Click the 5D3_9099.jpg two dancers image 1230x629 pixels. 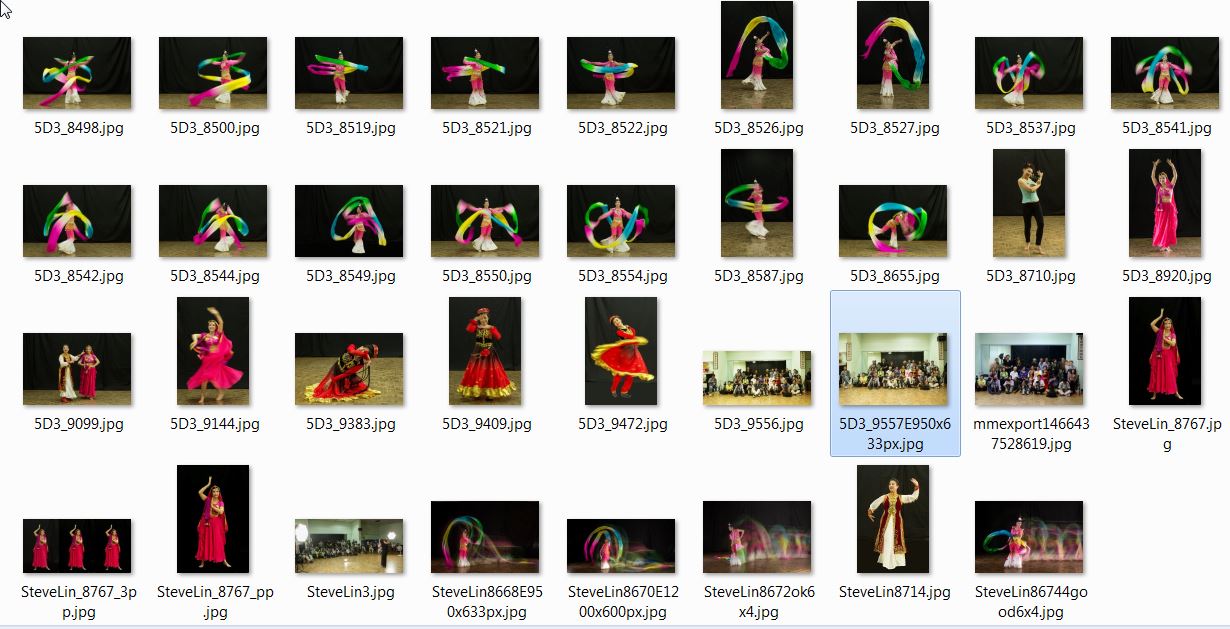point(77,370)
